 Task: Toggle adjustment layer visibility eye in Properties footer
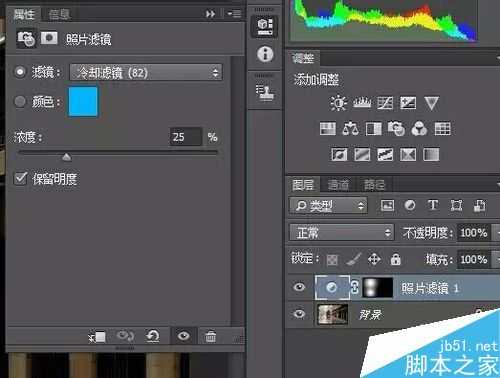pyautogui.click(x=184, y=336)
